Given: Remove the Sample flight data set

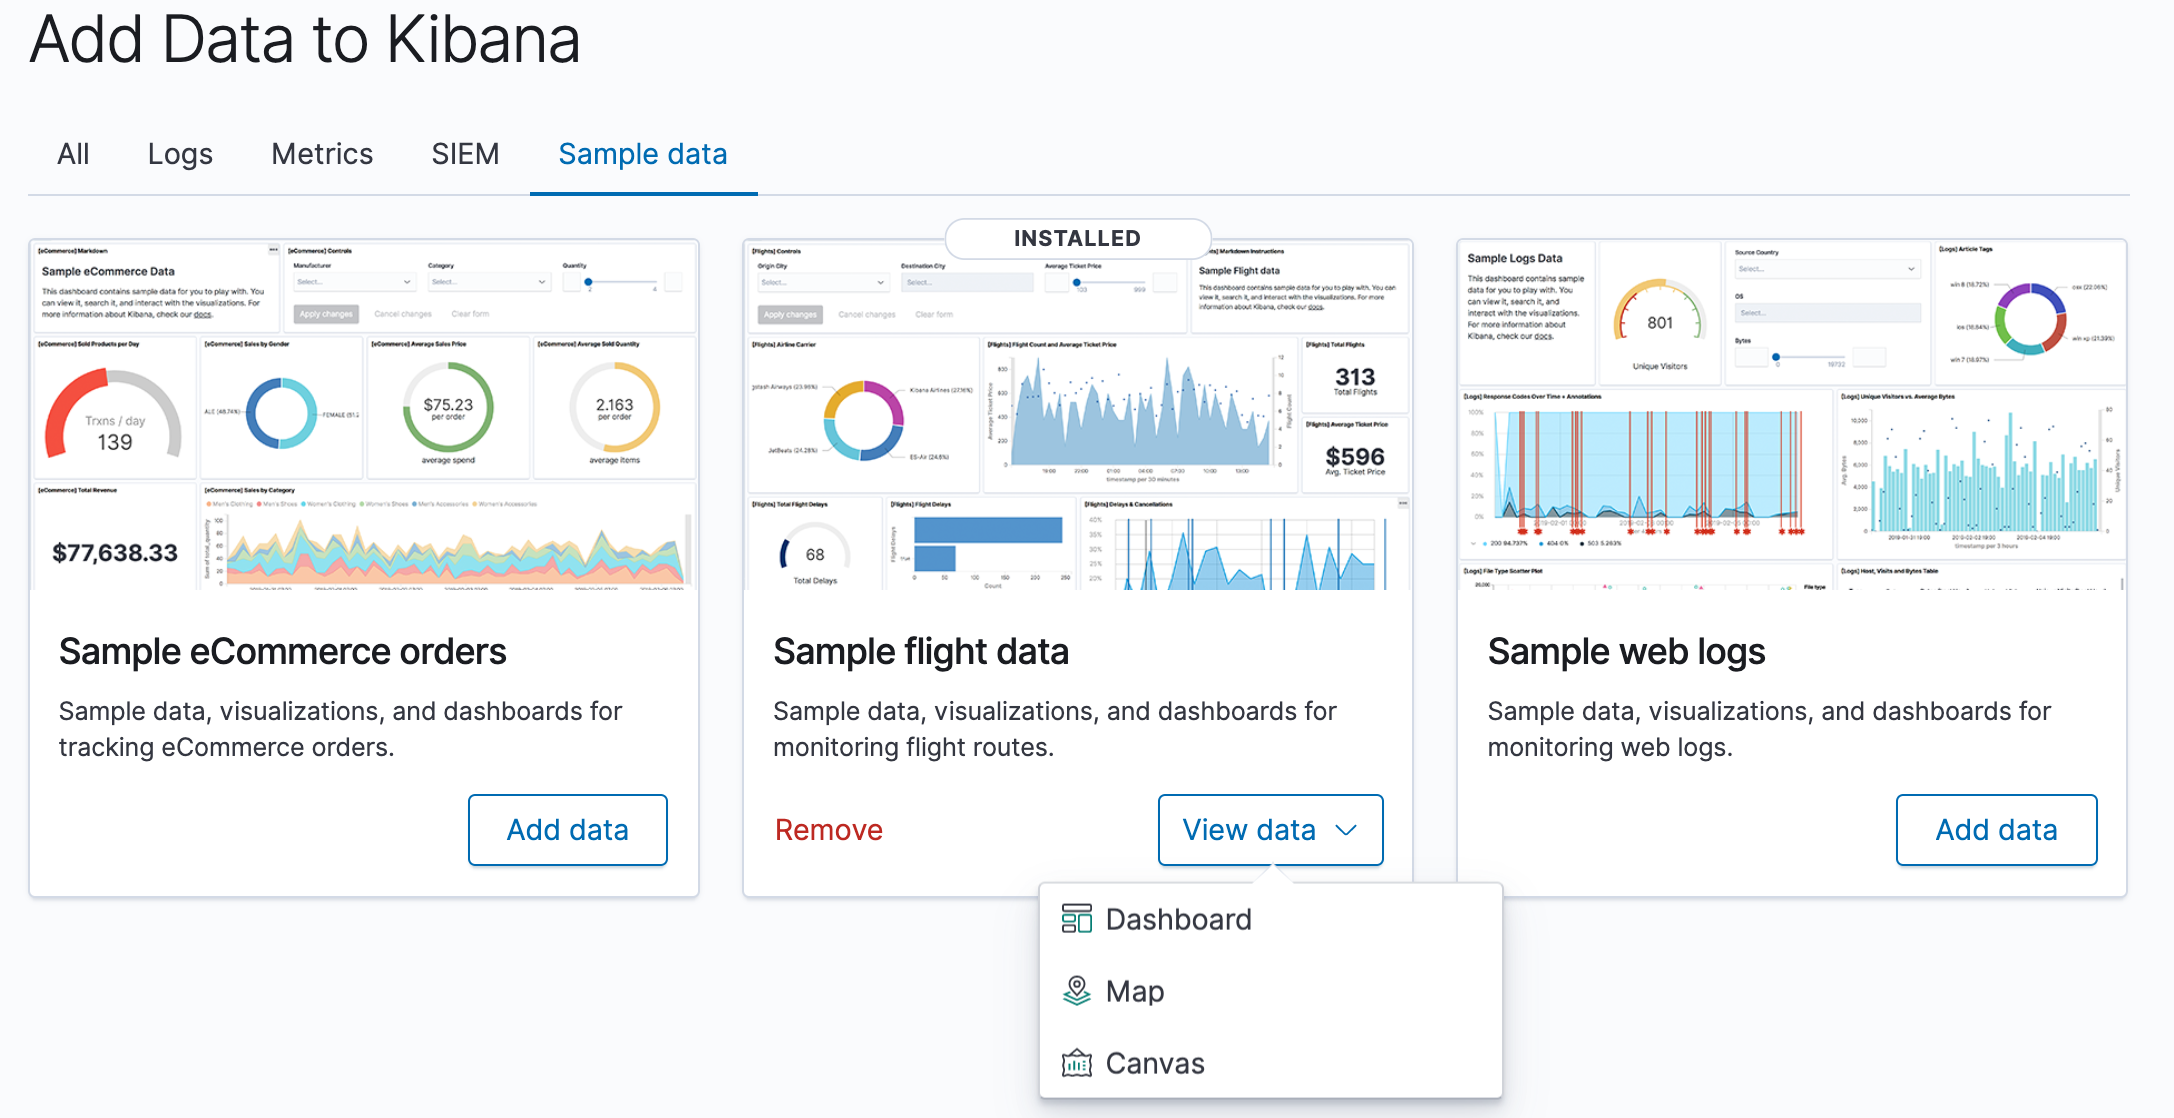Looking at the screenshot, I should coord(829,830).
